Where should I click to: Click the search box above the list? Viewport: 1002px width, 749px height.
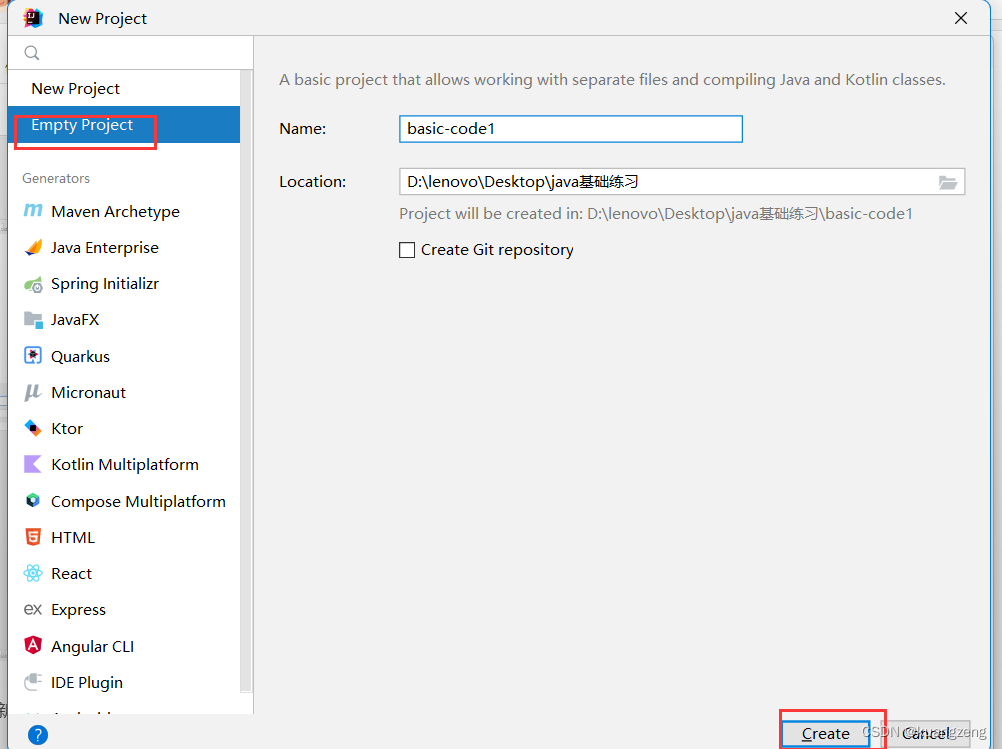point(130,52)
